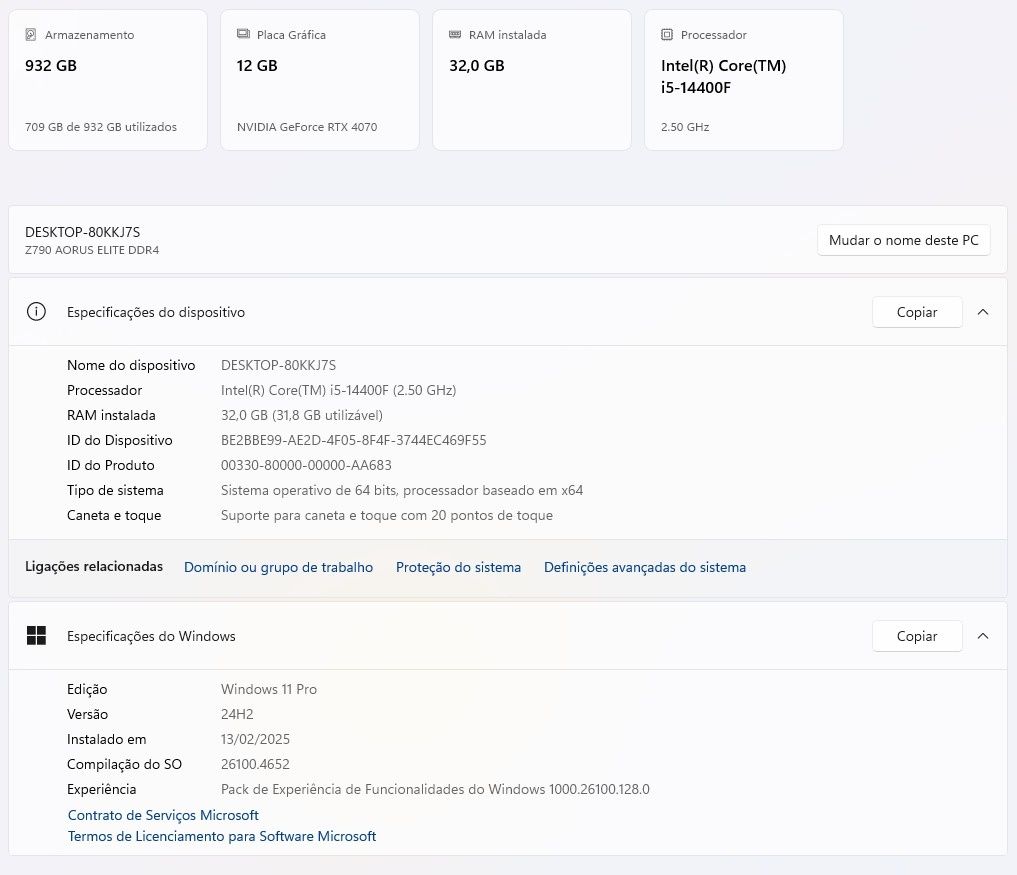Click the 2.50 GHz text in processor card

685,127
